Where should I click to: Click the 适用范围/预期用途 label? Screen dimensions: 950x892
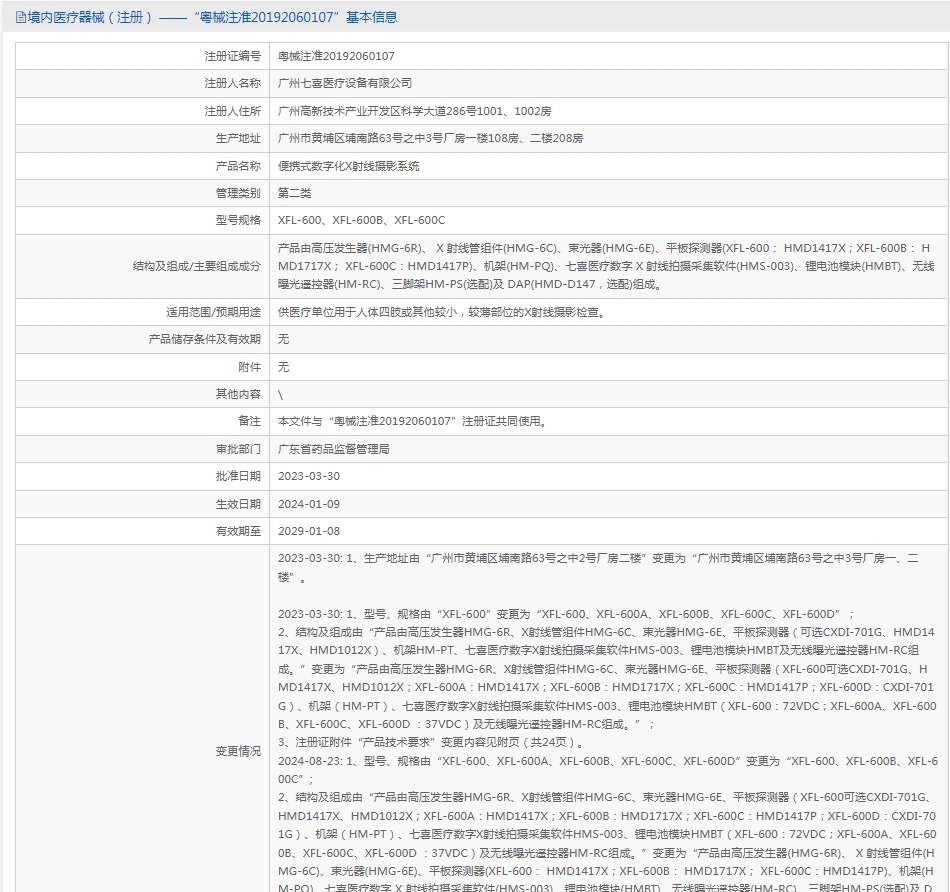pos(214,313)
